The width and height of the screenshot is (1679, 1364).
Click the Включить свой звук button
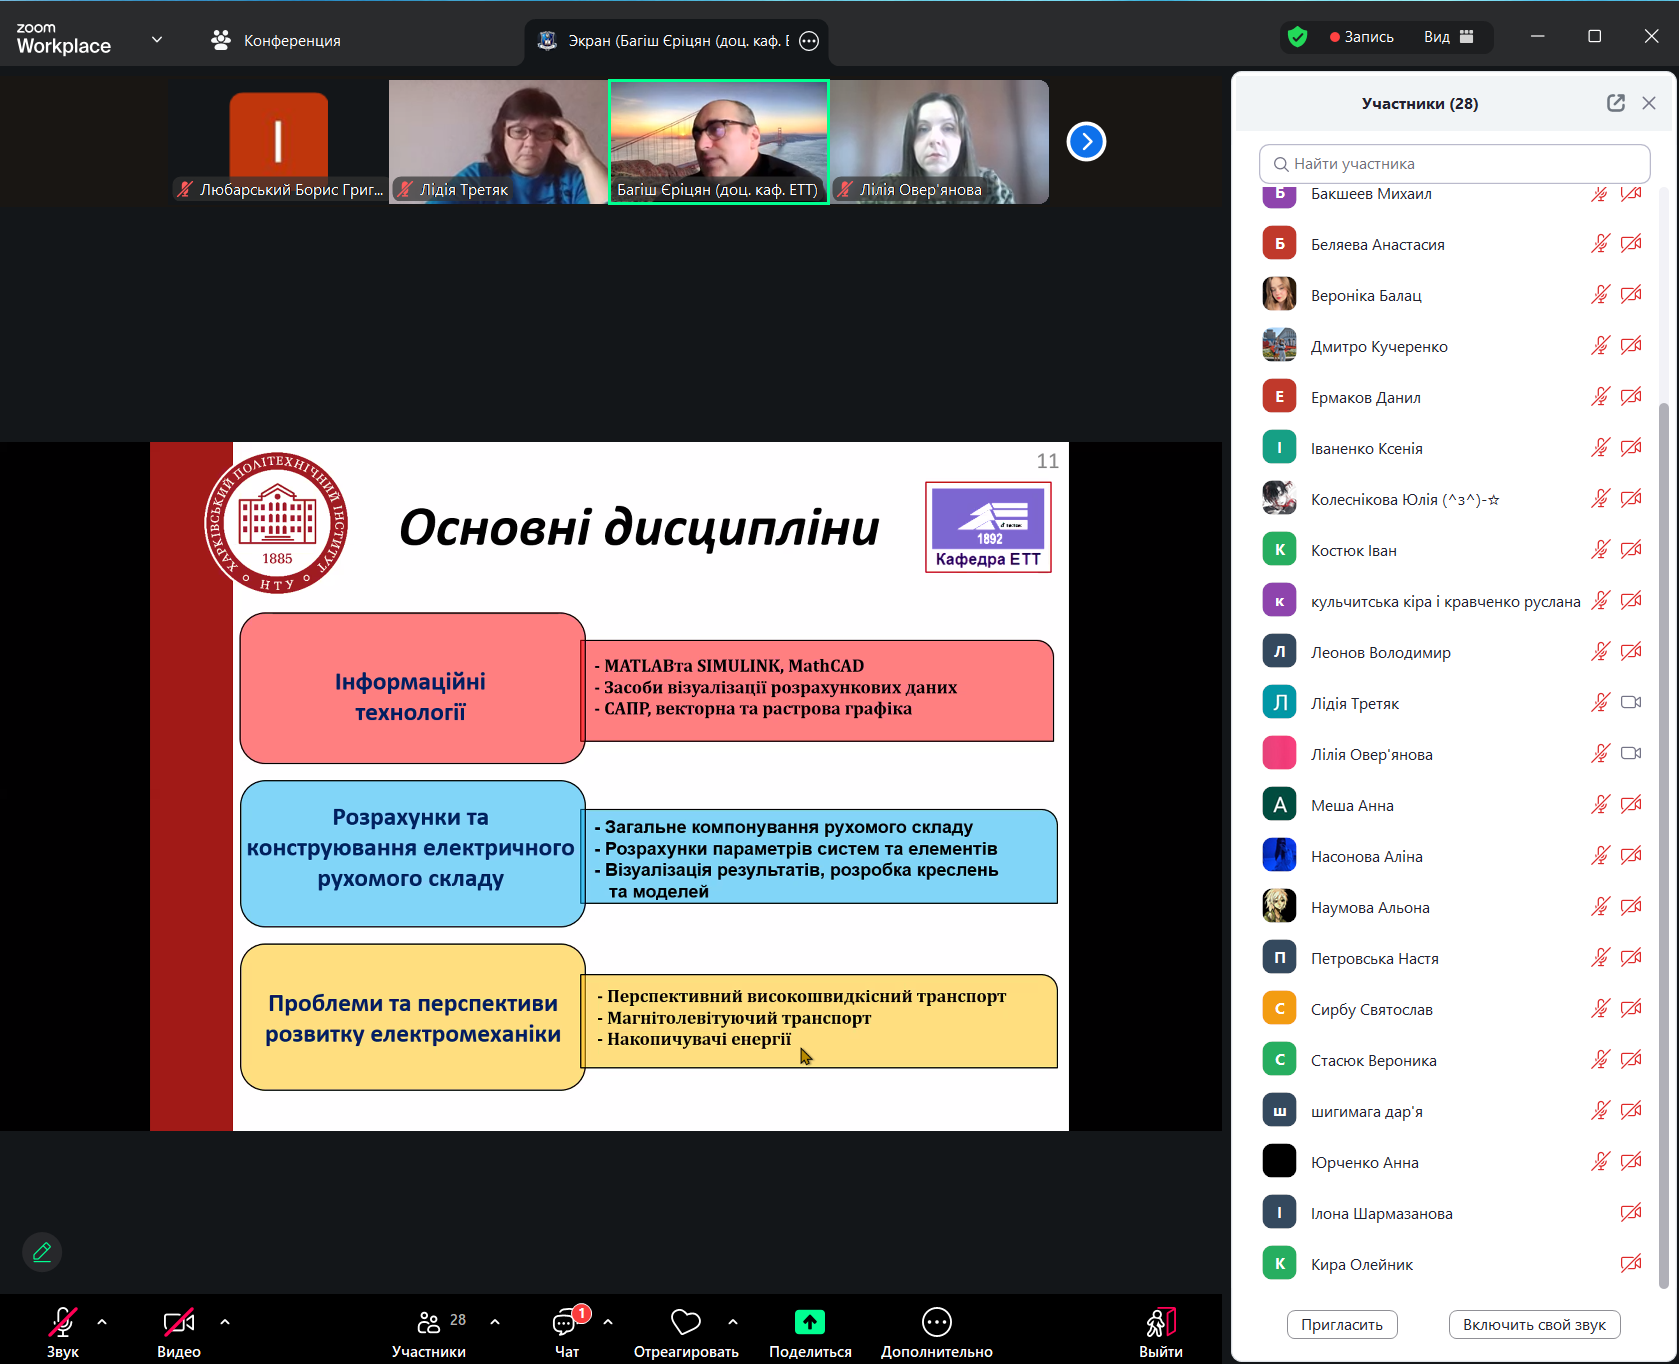point(1533,1324)
